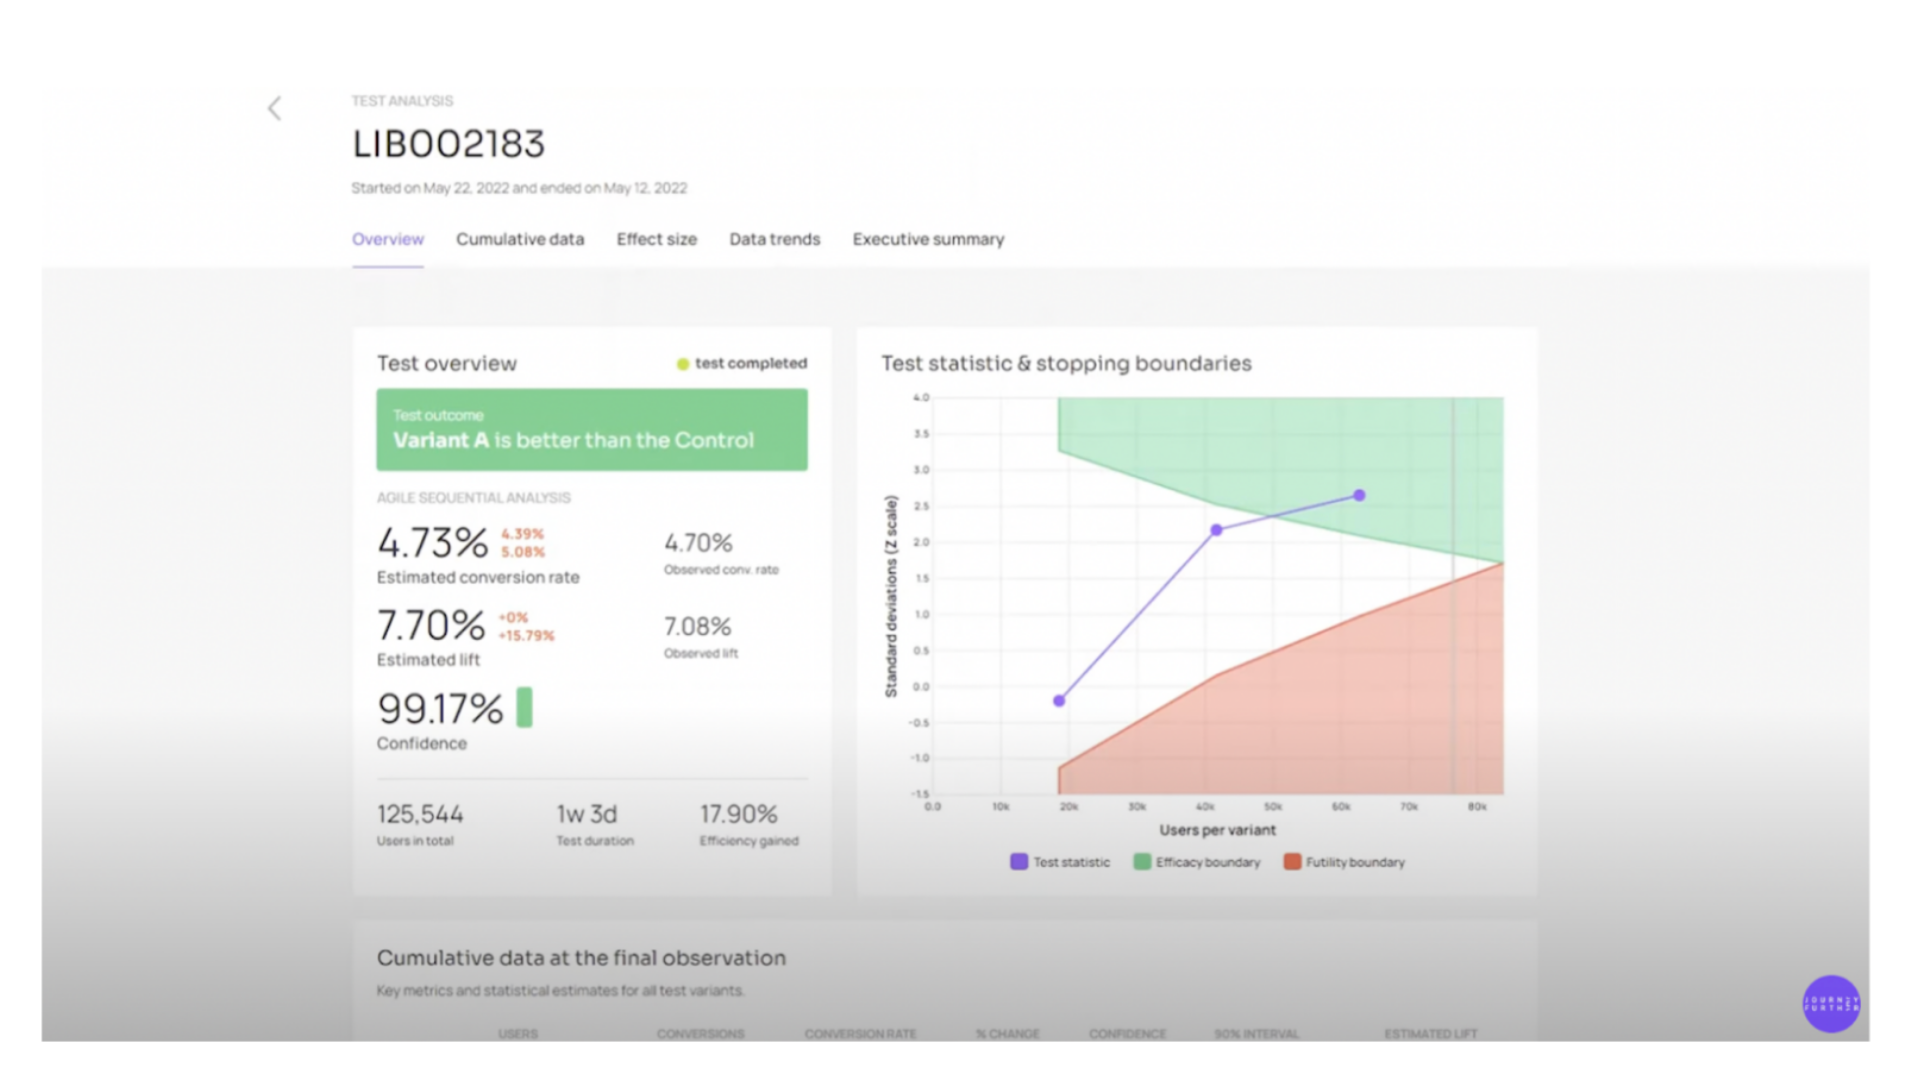Click the last test statistic data point
The width and height of the screenshot is (1920, 1080).
[1359, 495]
